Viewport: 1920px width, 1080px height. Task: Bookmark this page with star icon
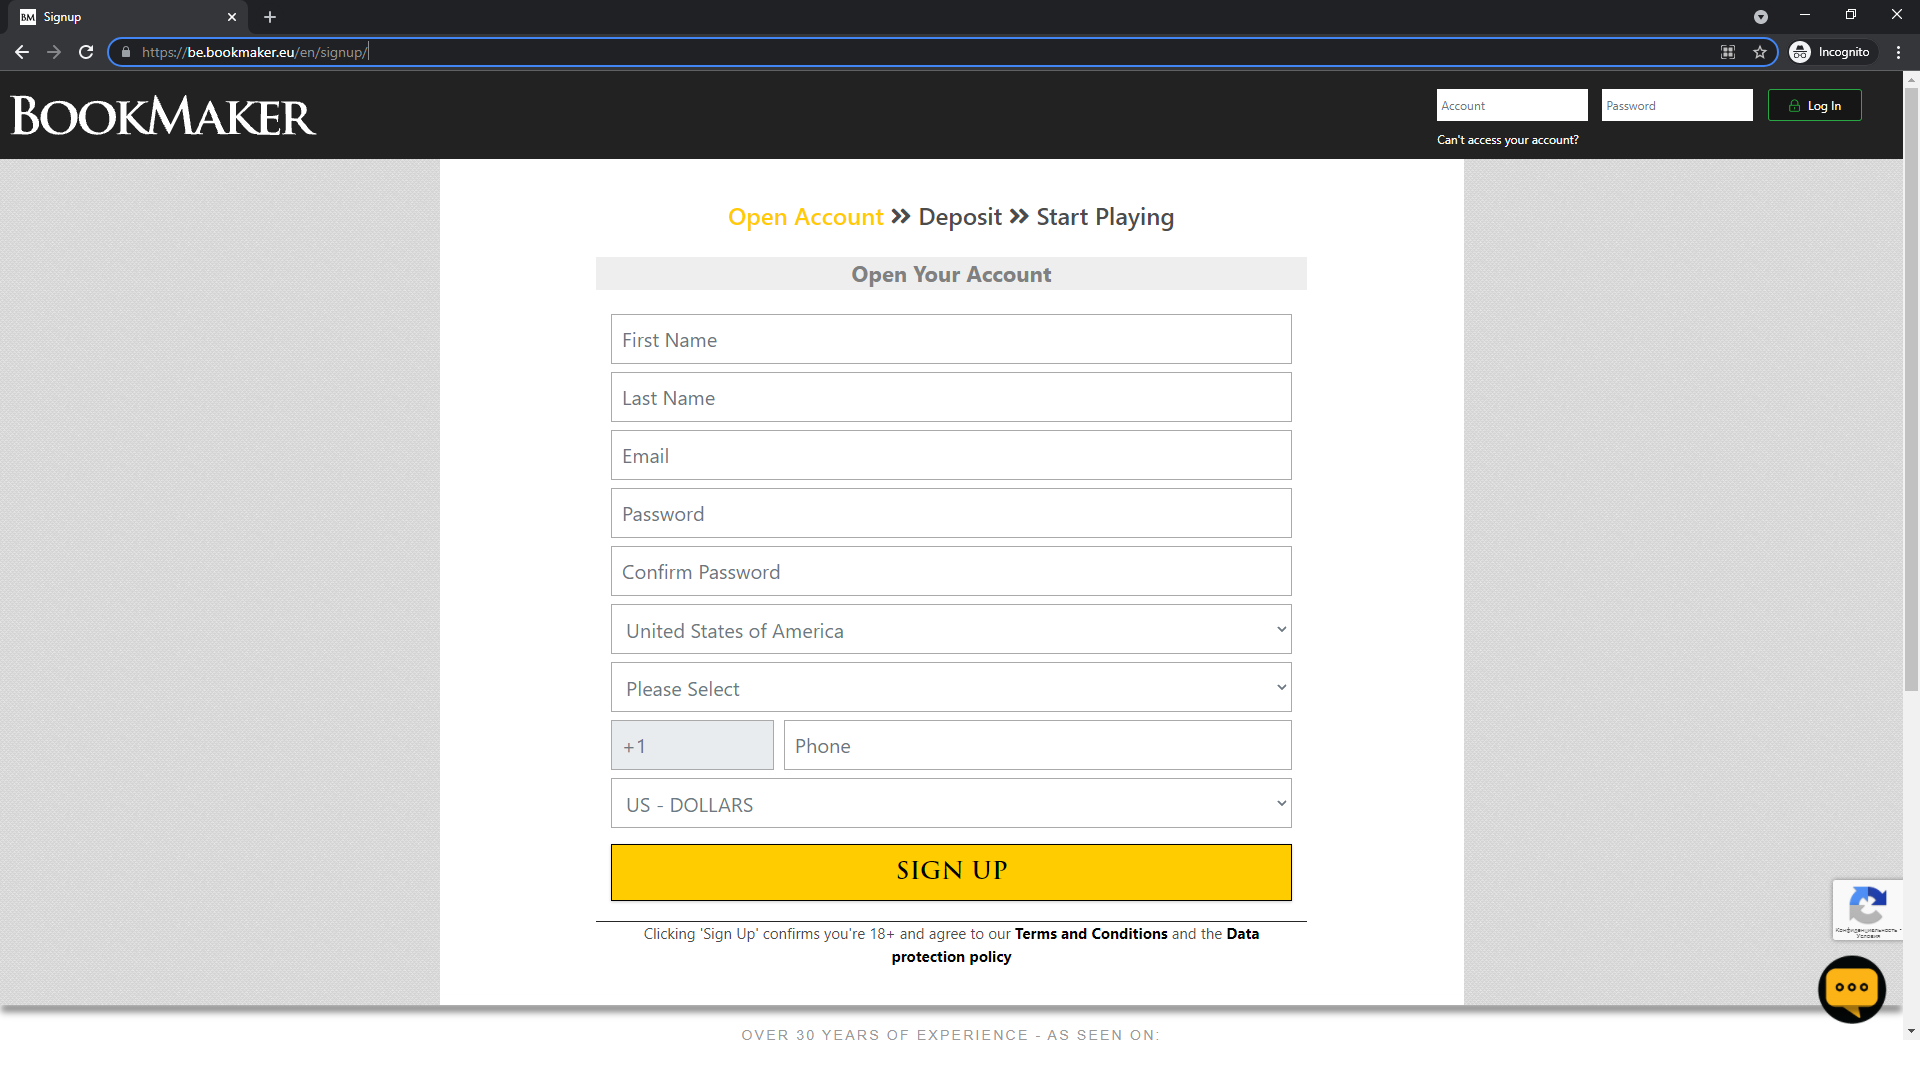(x=1760, y=52)
